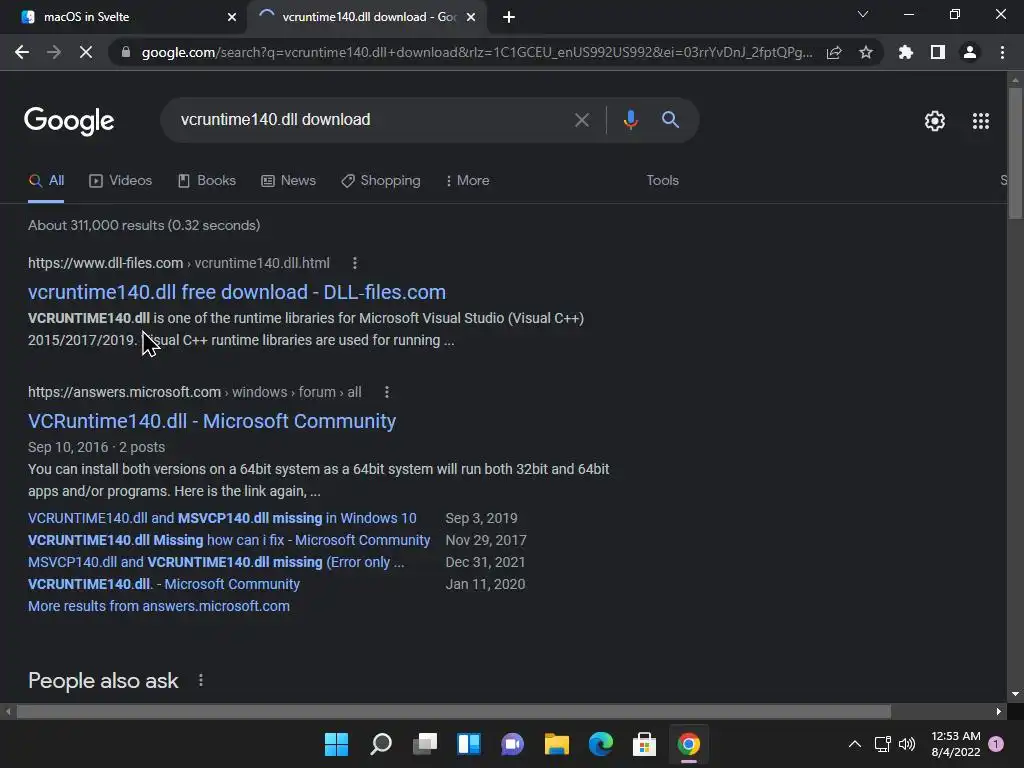Image resolution: width=1024 pixels, height=768 pixels.
Task: Open People also ask options menu
Action: click(x=200, y=680)
